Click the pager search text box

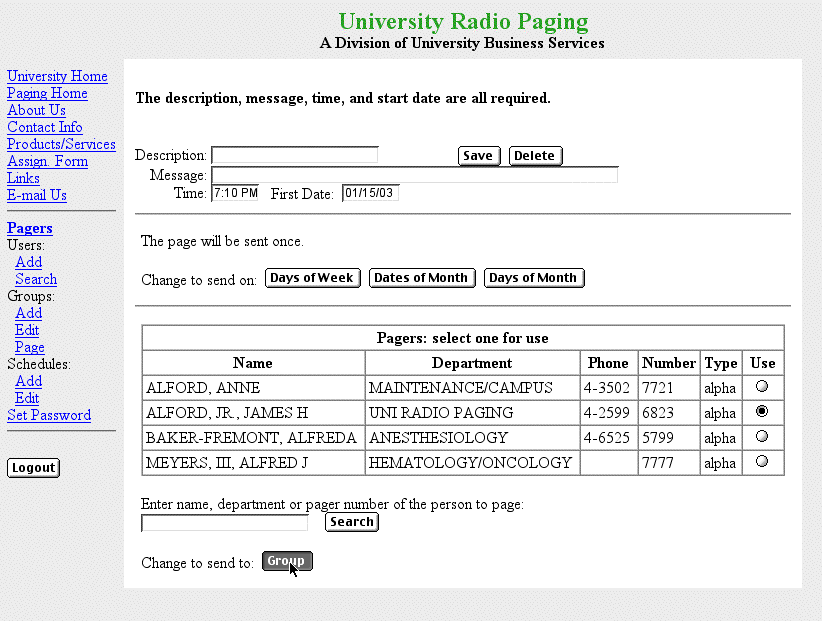click(x=225, y=523)
